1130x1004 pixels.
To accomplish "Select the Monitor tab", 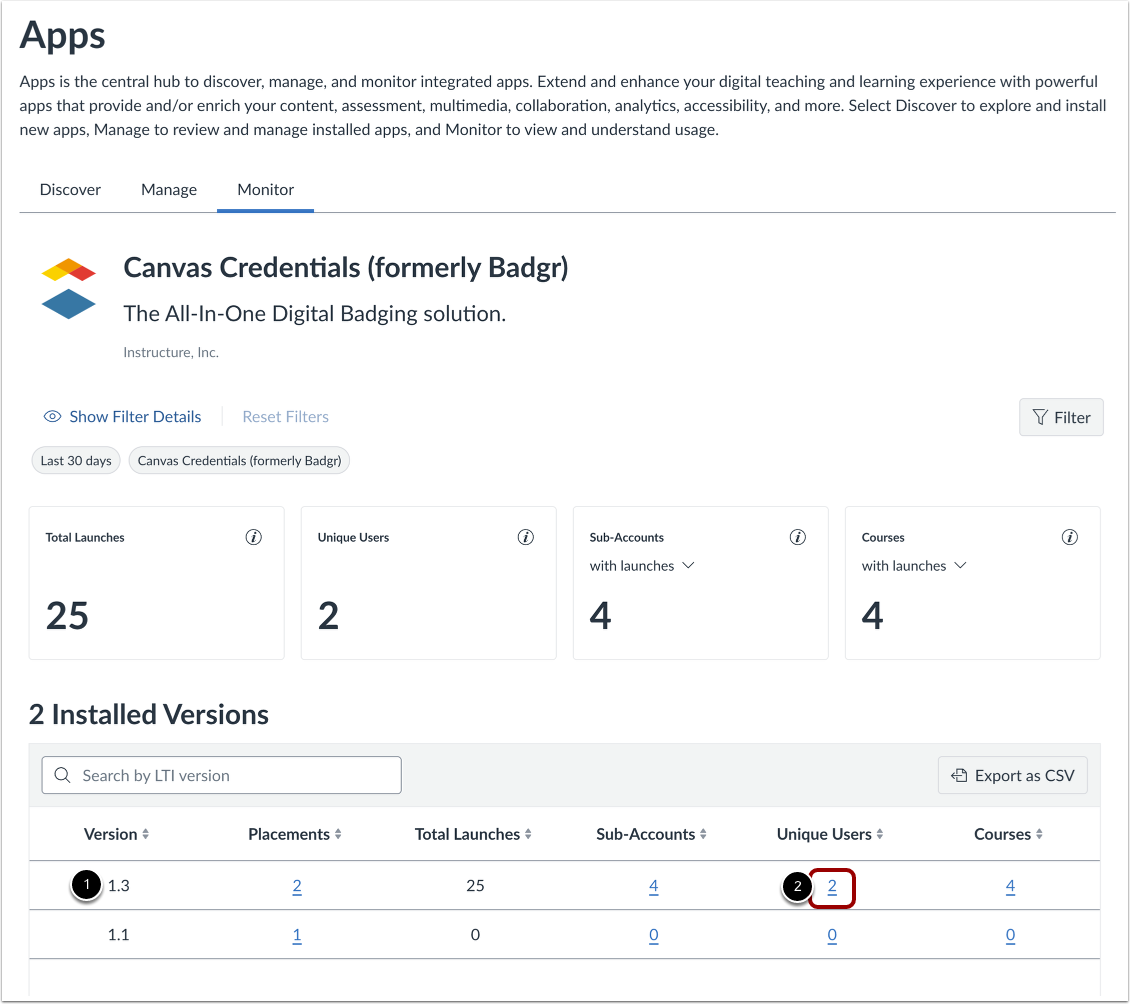I will (x=265, y=190).
